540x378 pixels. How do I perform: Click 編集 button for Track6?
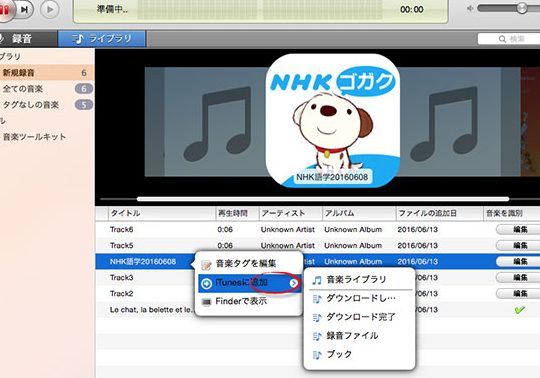click(x=518, y=229)
